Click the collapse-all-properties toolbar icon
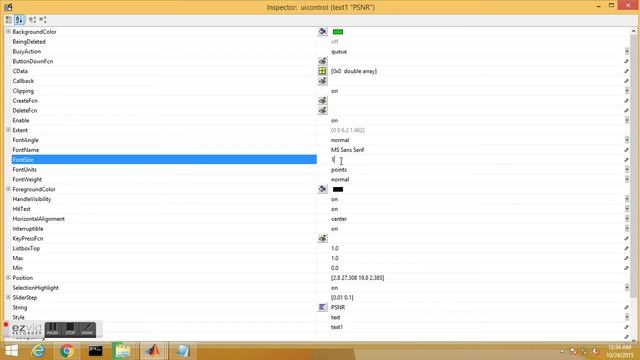The image size is (640, 360). (x=43, y=20)
